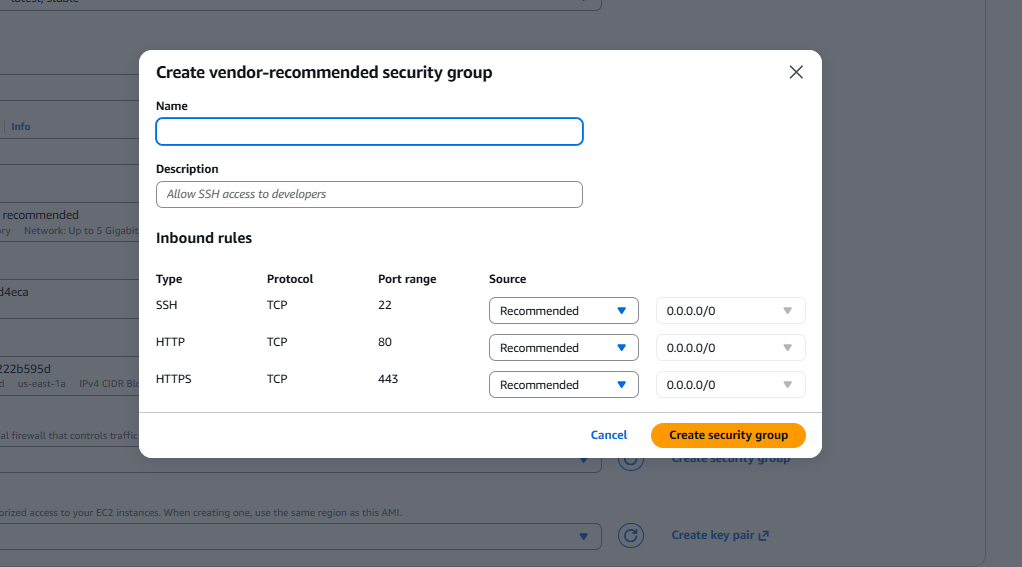Click the port value 22
The width and height of the screenshot is (1022, 567).
(385, 305)
